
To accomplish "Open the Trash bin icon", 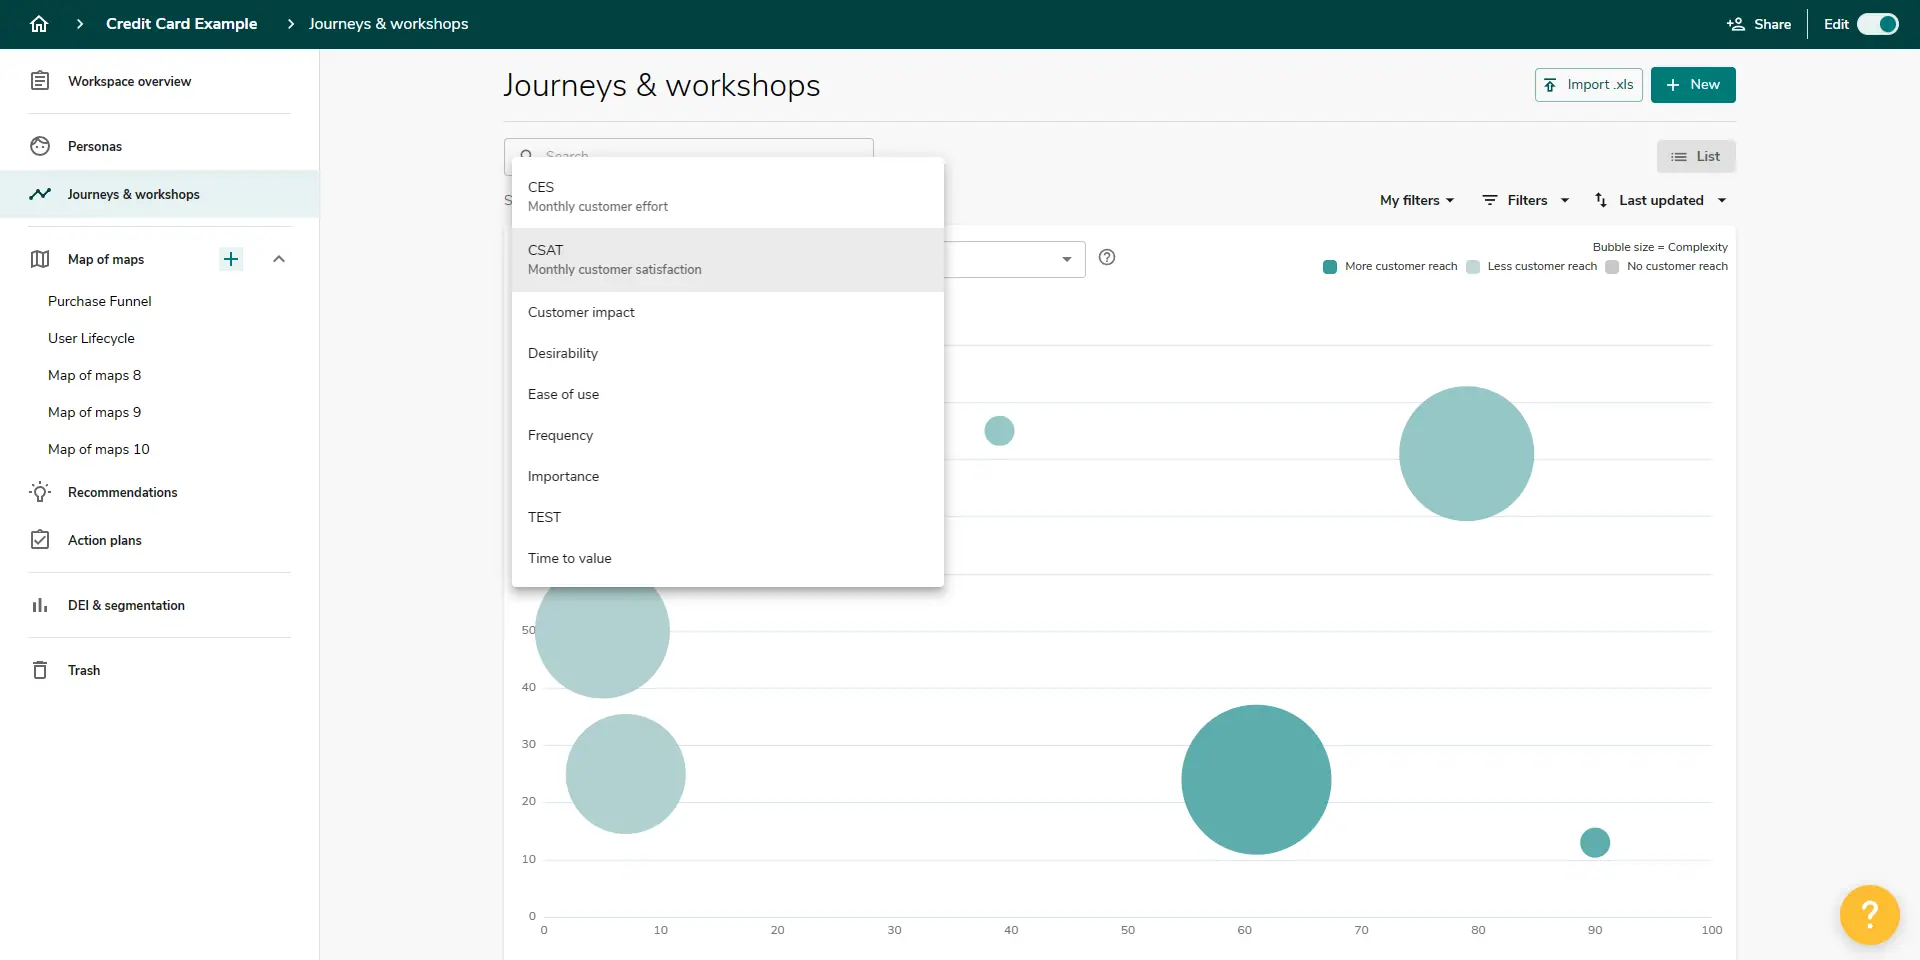I will click(x=39, y=669).
